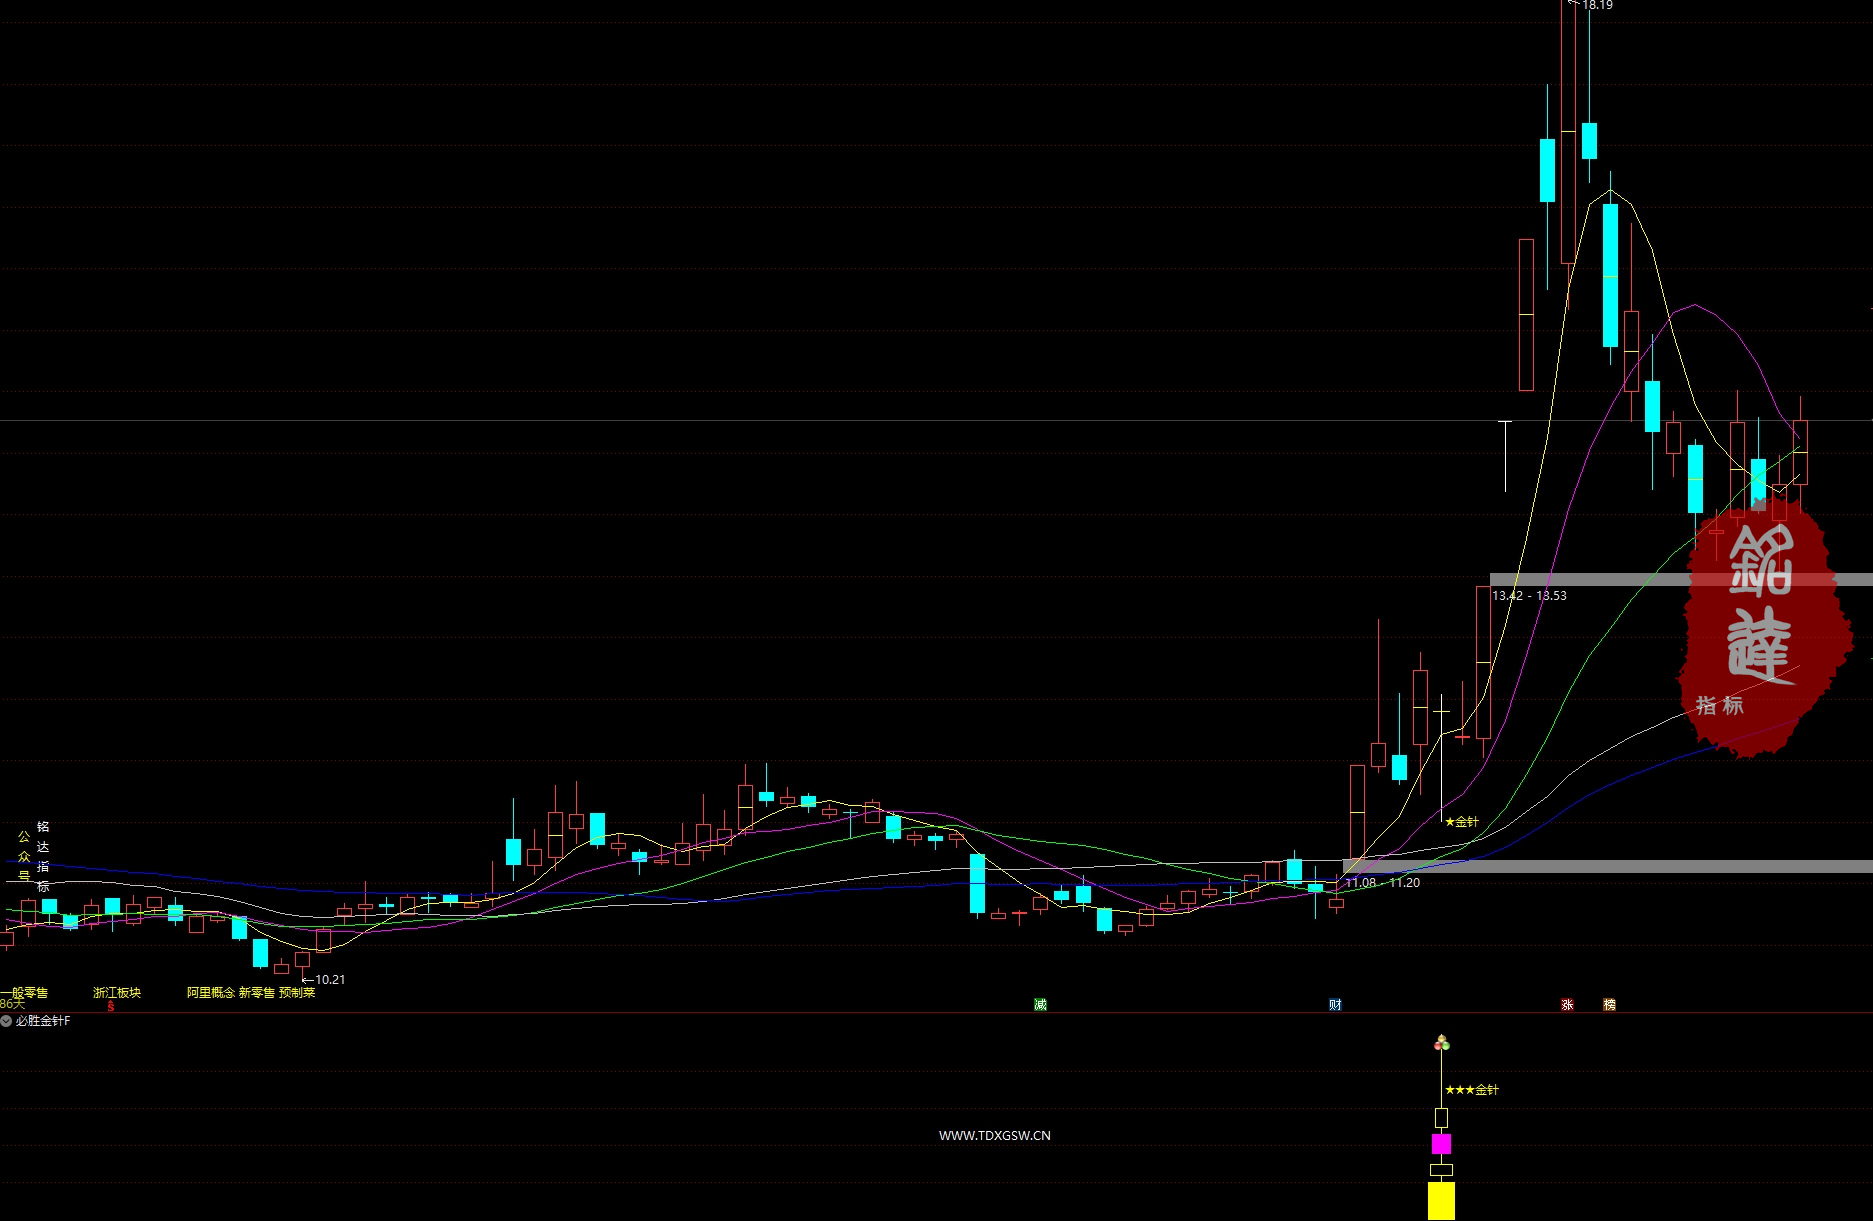Screen dimensions: 1873x1221
Task: Select the 新零售 concept tag
Action: pyautogui.click(x=256, y=992)
